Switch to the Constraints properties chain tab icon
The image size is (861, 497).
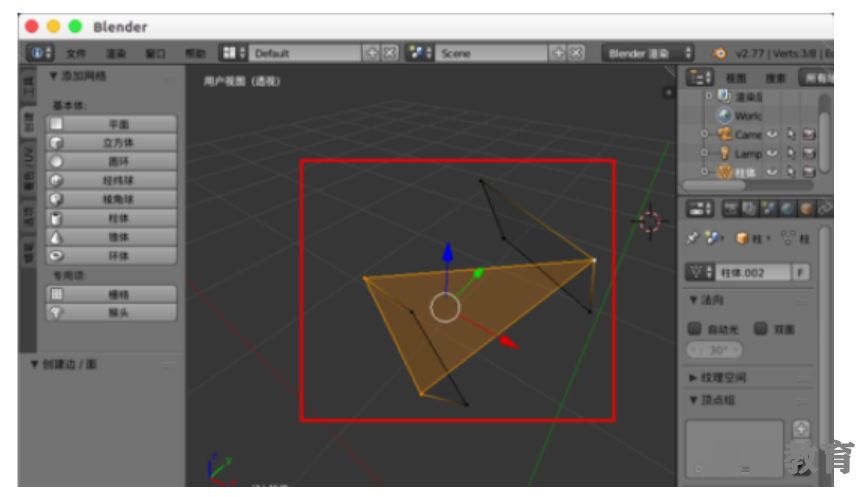coord(825,209)
